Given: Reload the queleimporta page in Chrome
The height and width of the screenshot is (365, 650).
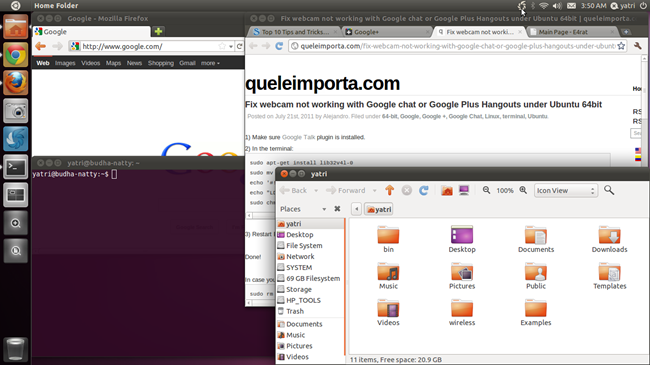Looking at the screenshot, I should 279,46.
